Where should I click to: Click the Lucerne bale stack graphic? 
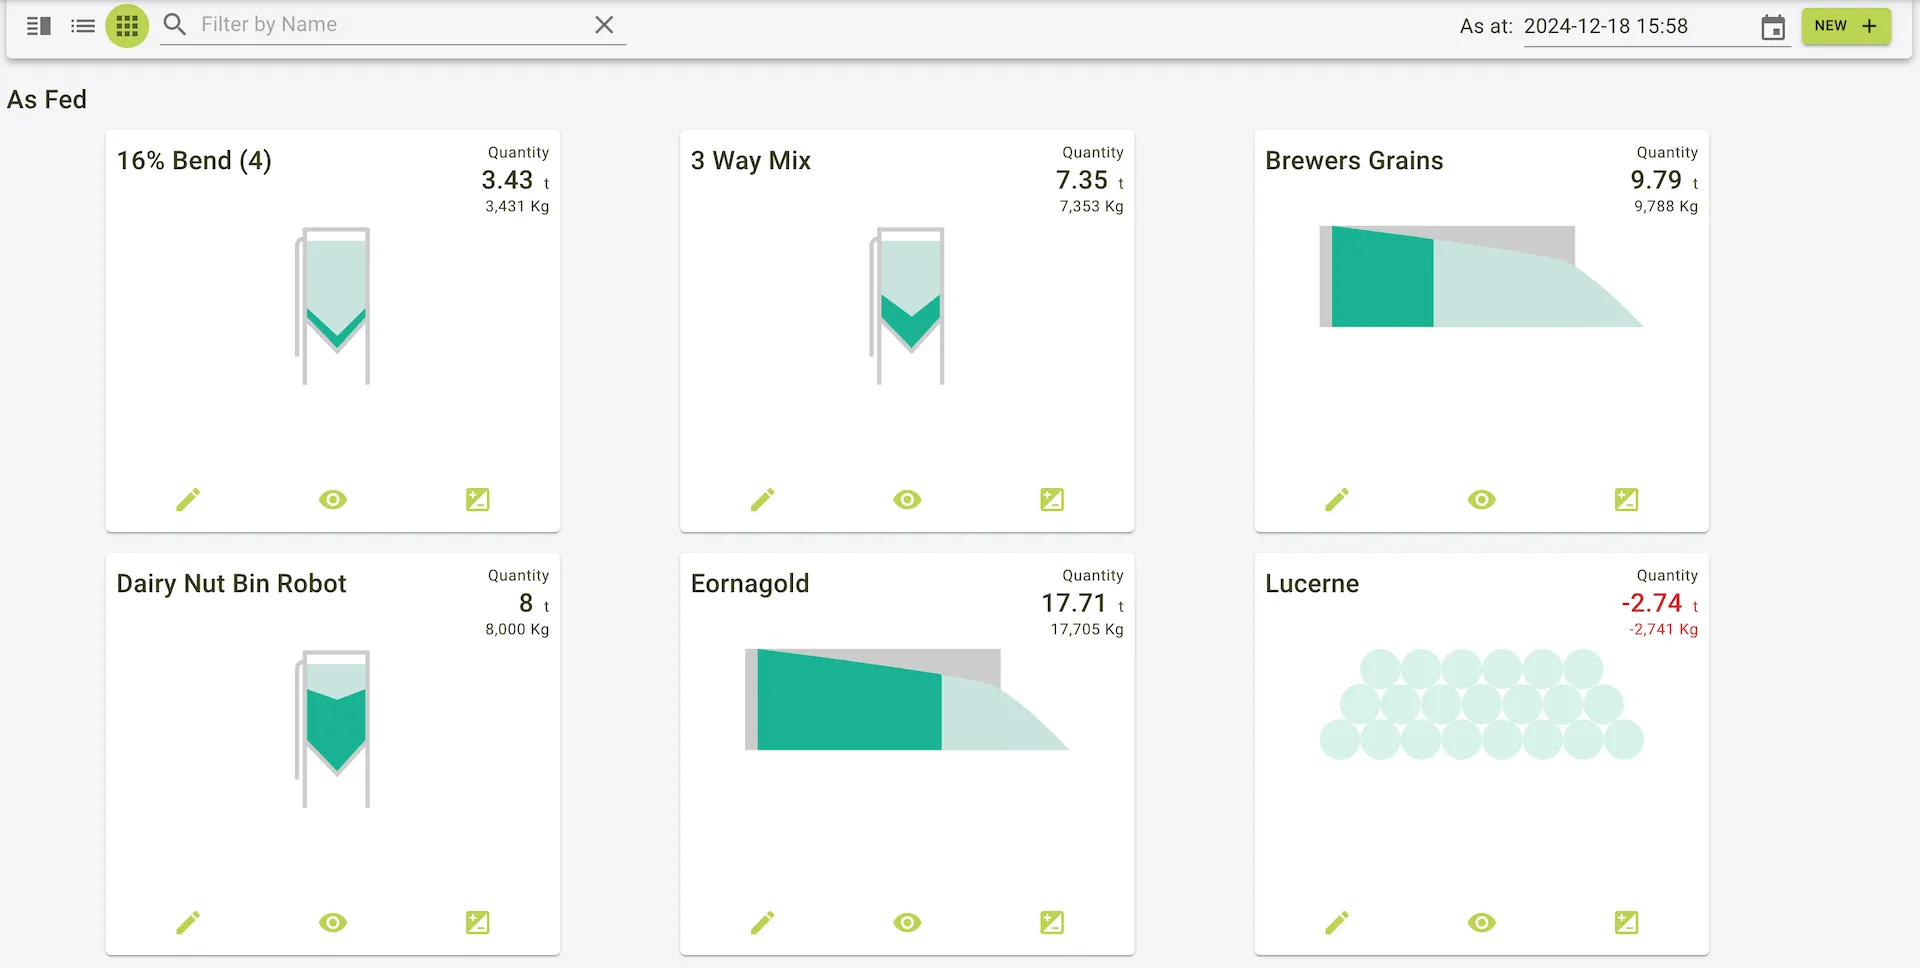click(1481, 705)
